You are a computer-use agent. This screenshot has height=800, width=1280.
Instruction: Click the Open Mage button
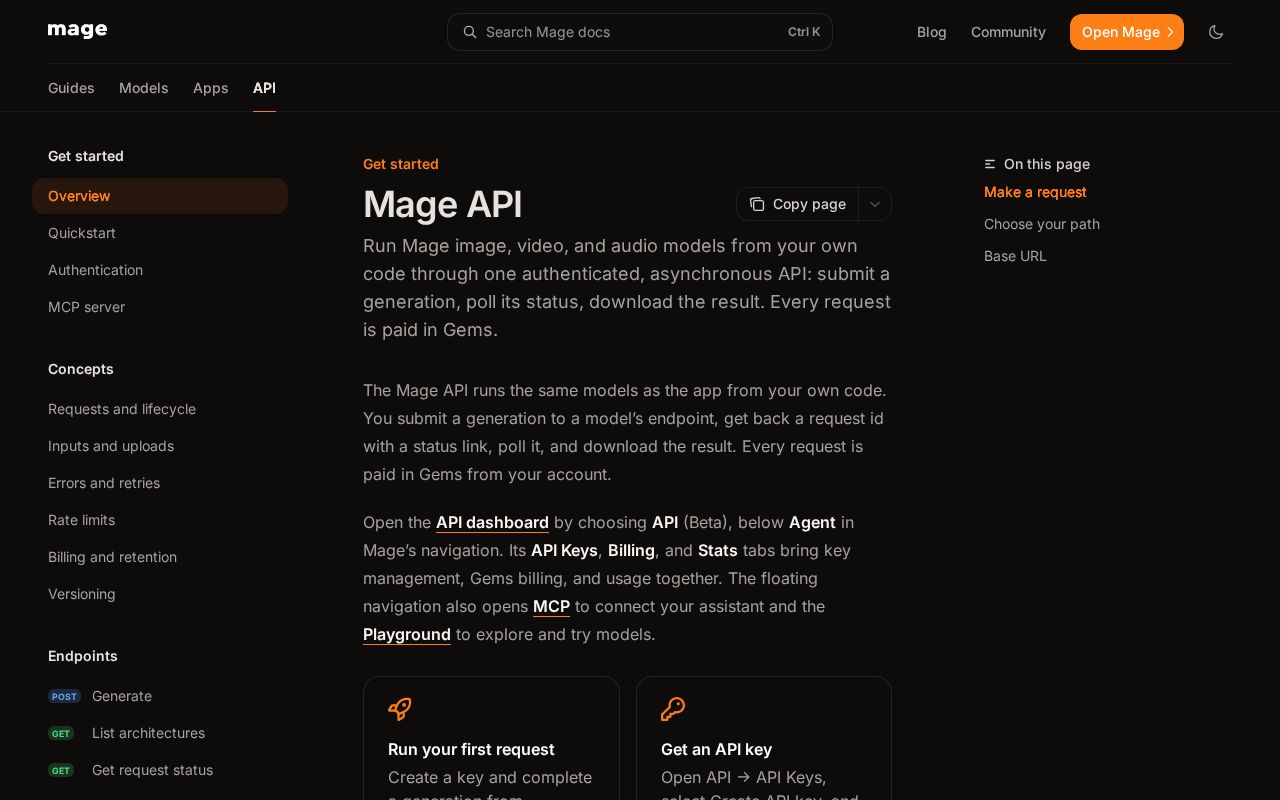(x=1127, y=32)
